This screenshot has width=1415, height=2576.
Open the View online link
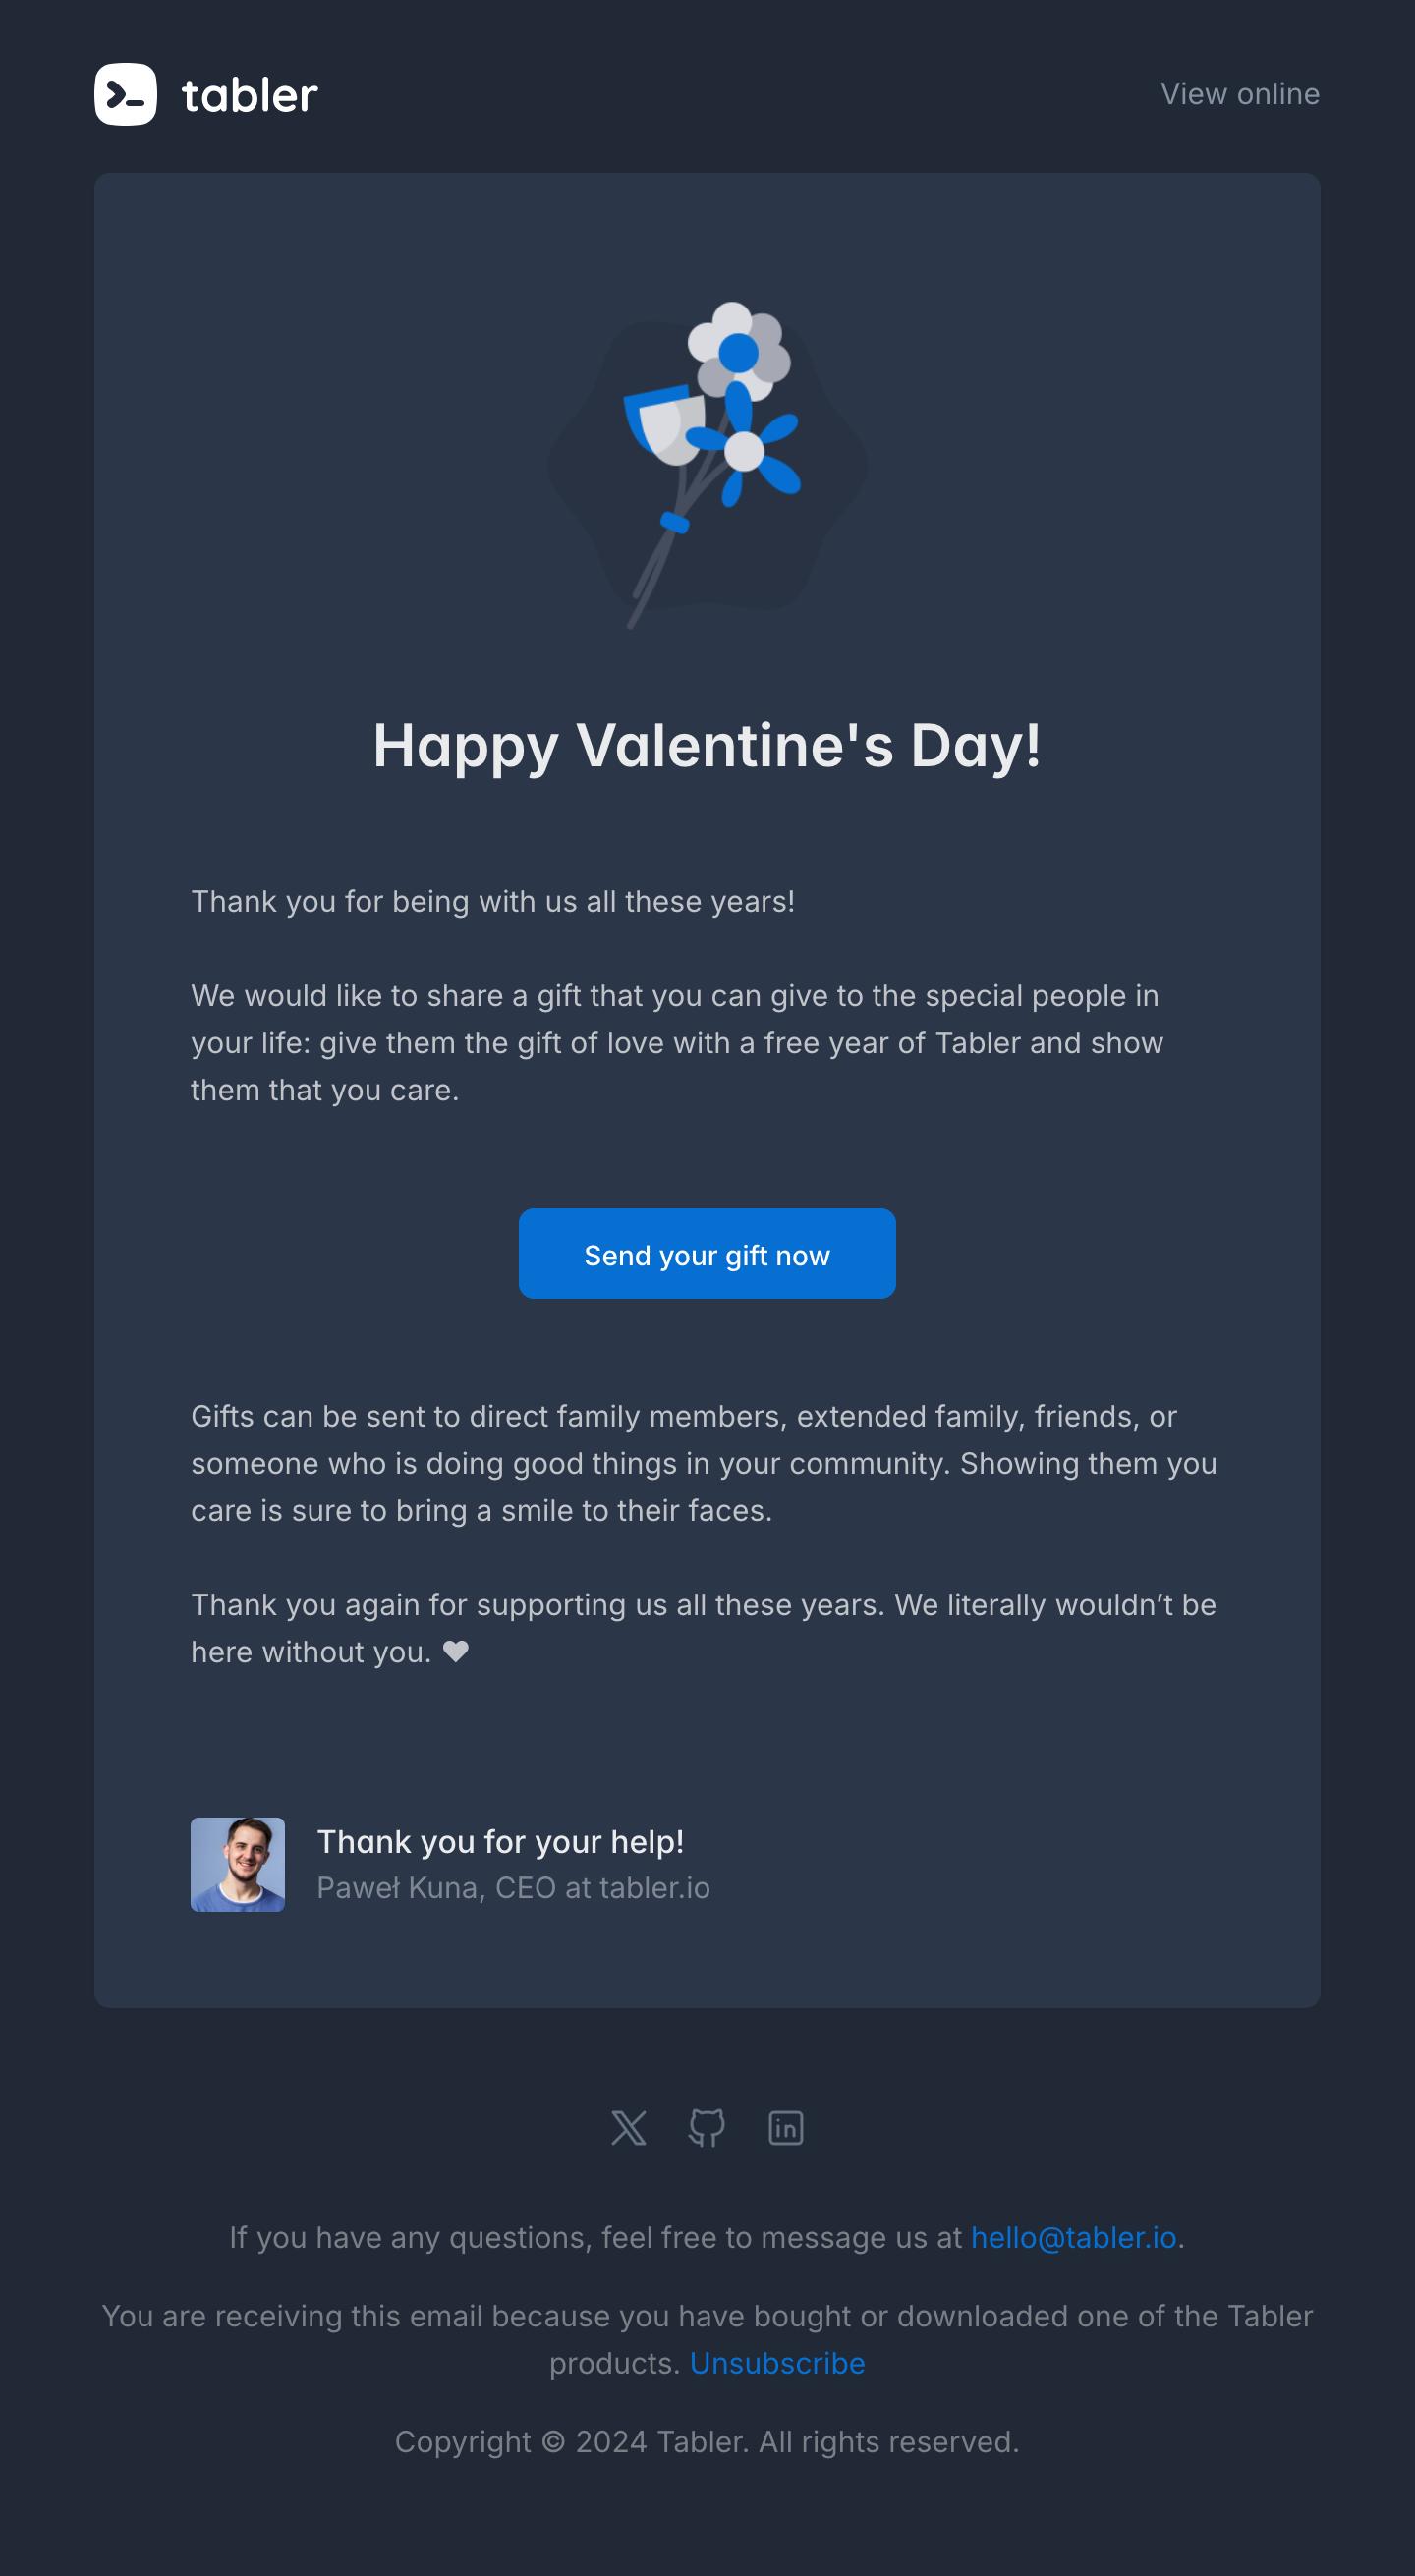click(1239, 94)
